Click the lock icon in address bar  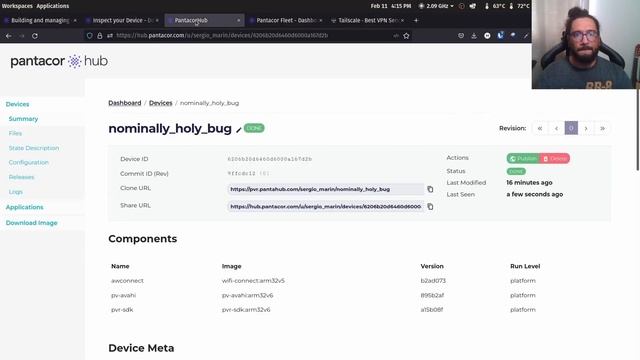[x=100, y=36]
